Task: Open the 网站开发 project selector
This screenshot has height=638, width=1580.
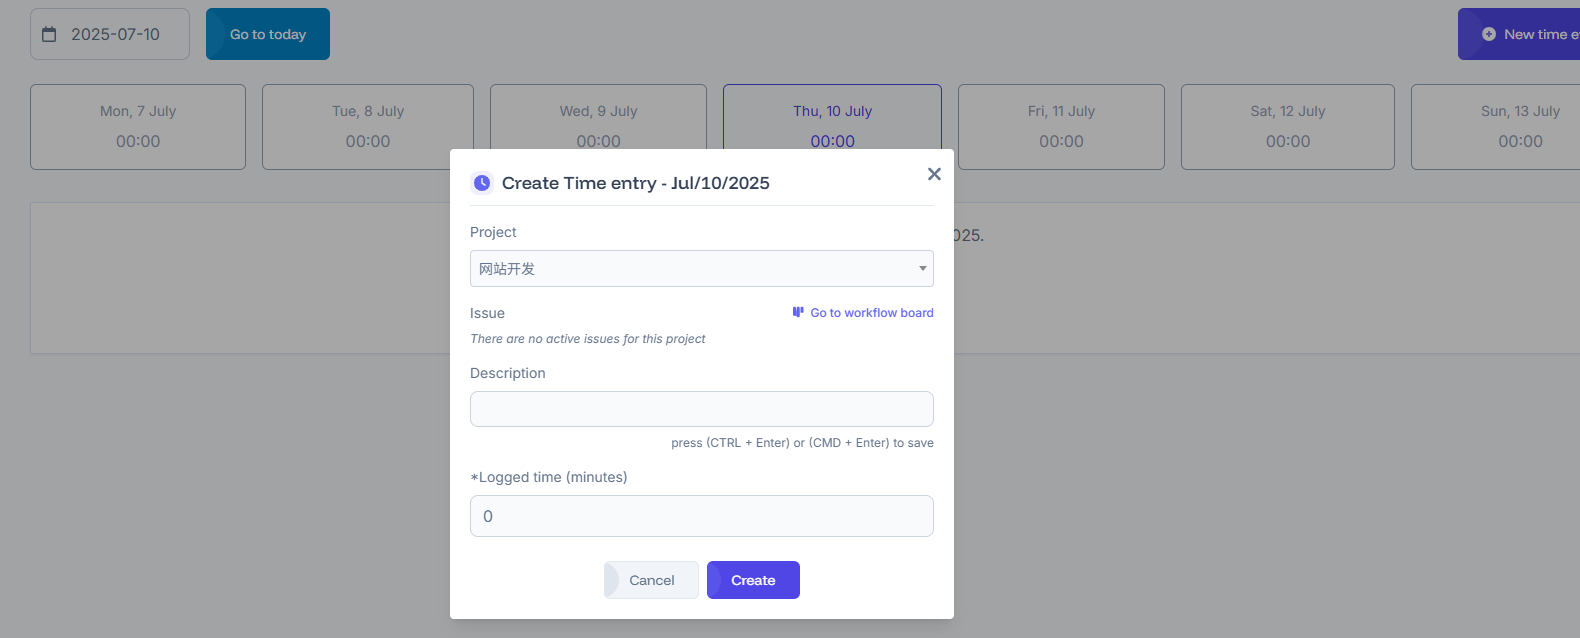Action: [702, 268]
